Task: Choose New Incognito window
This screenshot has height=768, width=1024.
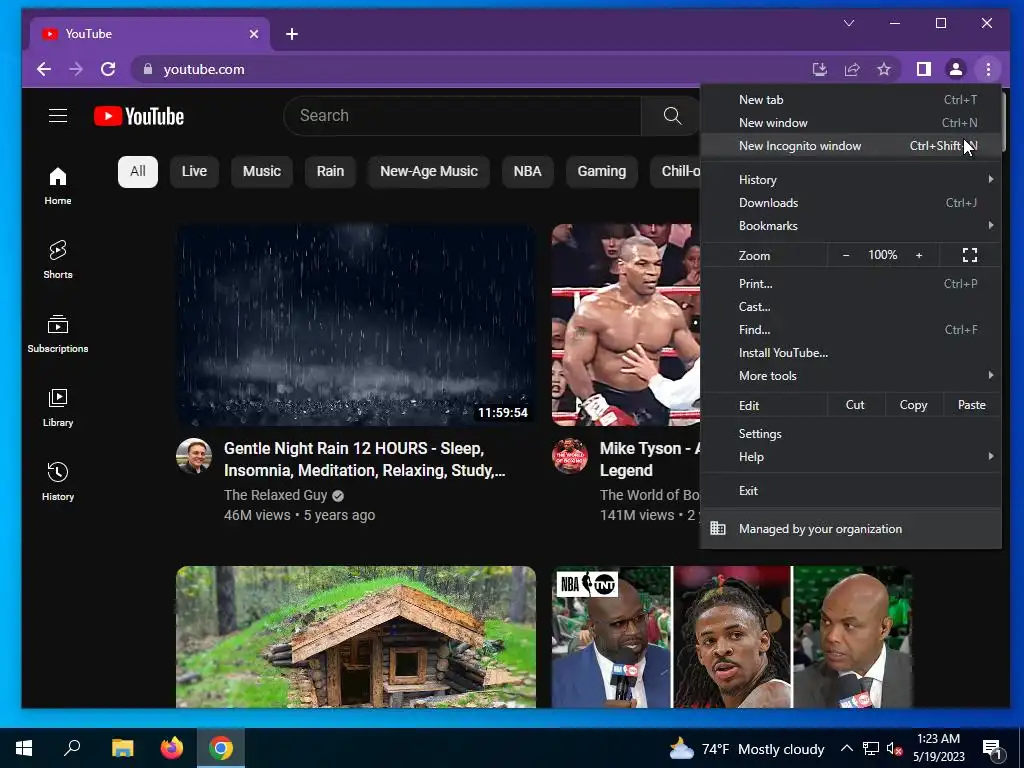Action: pos(850,146)
